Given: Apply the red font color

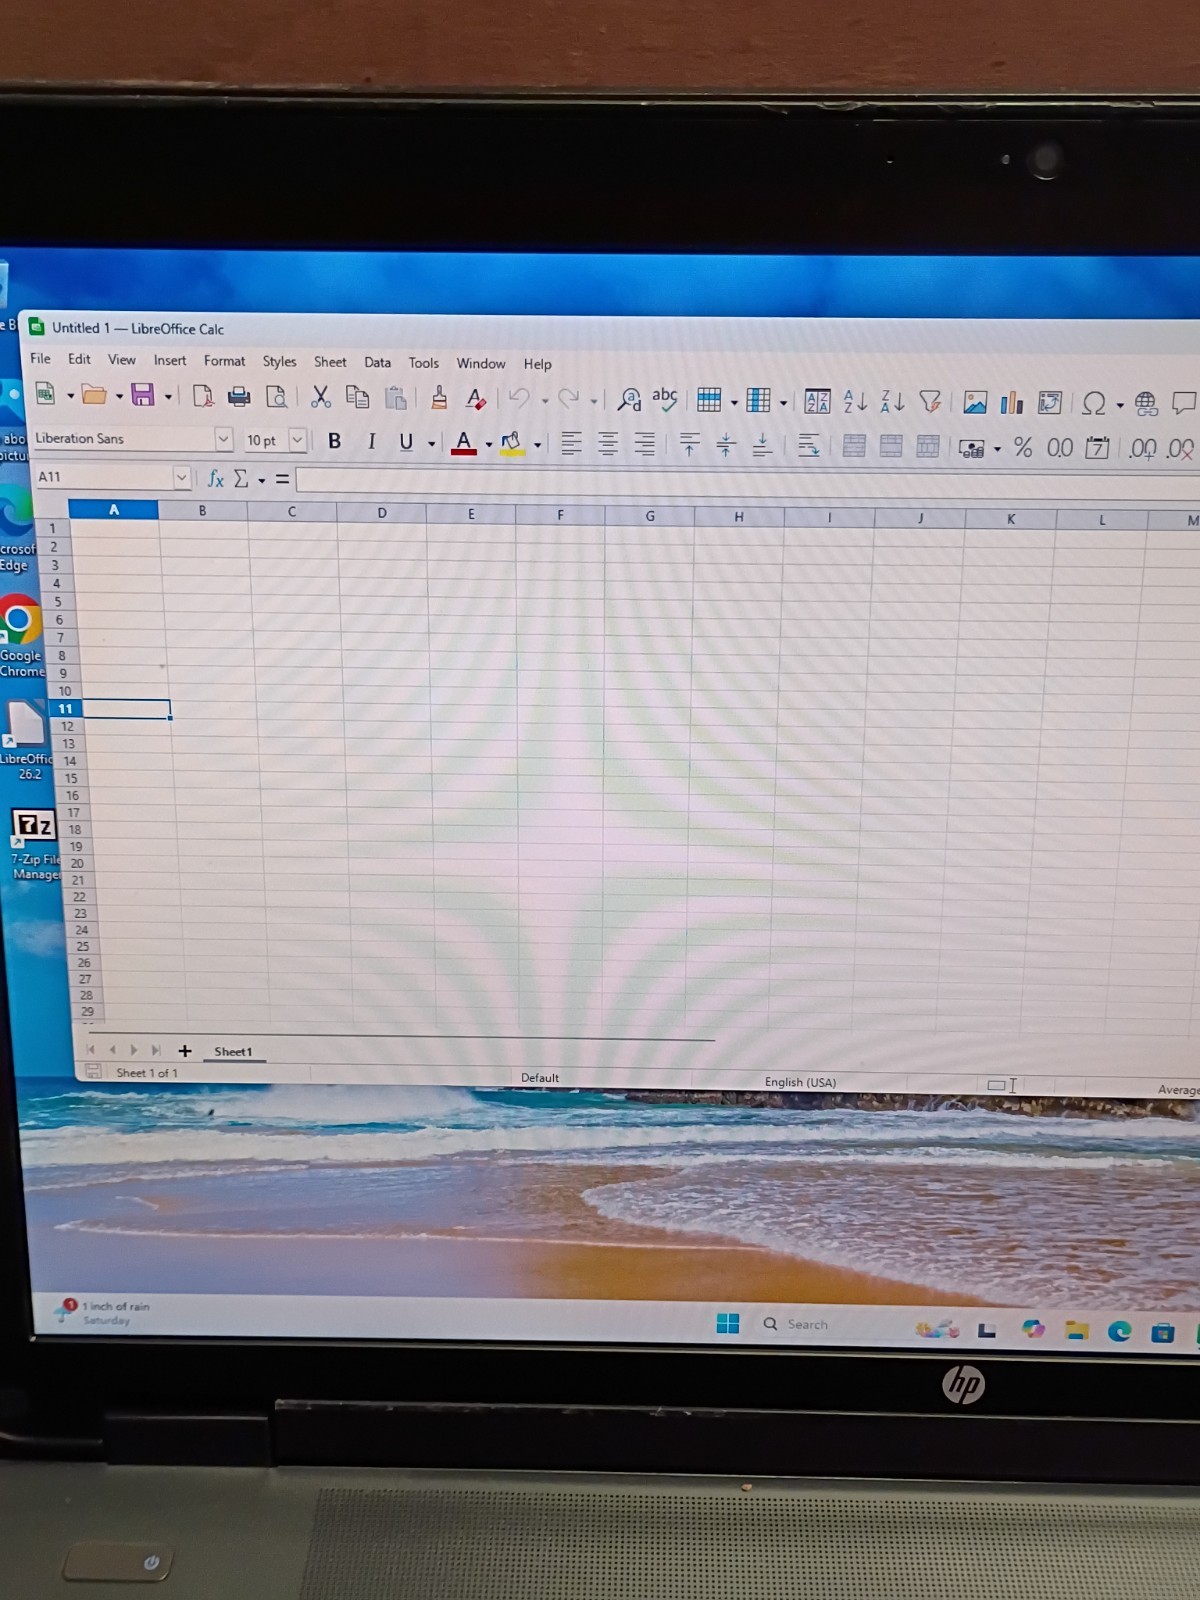Looking at the screenshot, I should pyautogui.click(x=464, y=443).
